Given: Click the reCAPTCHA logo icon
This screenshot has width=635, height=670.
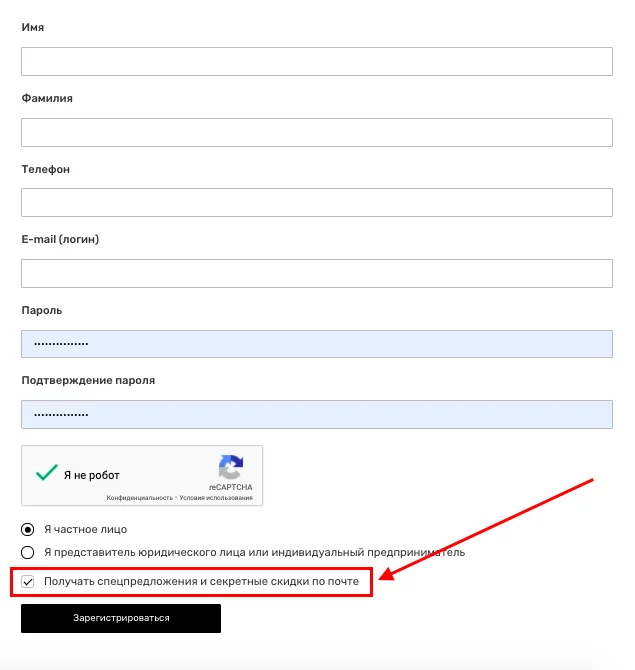Looking at the screenshot, I should click(231, 468).
